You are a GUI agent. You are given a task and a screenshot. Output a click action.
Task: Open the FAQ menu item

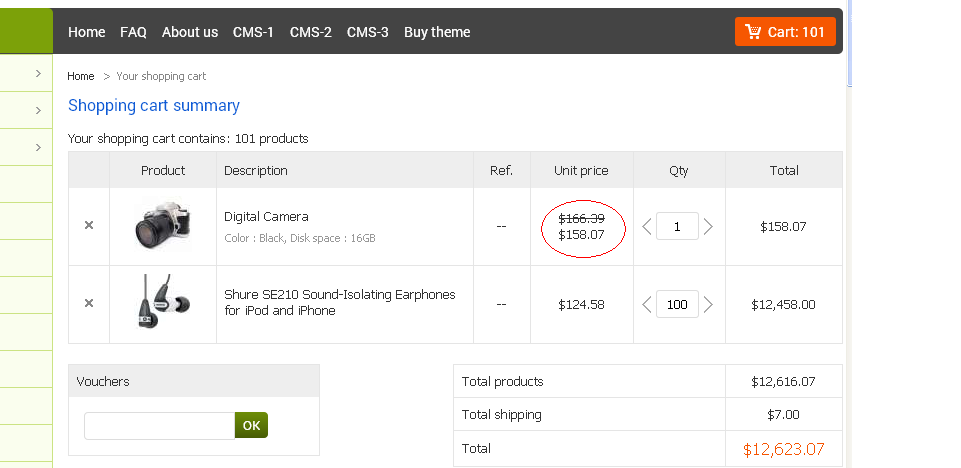pyautogui.click(x=133, y=32)
